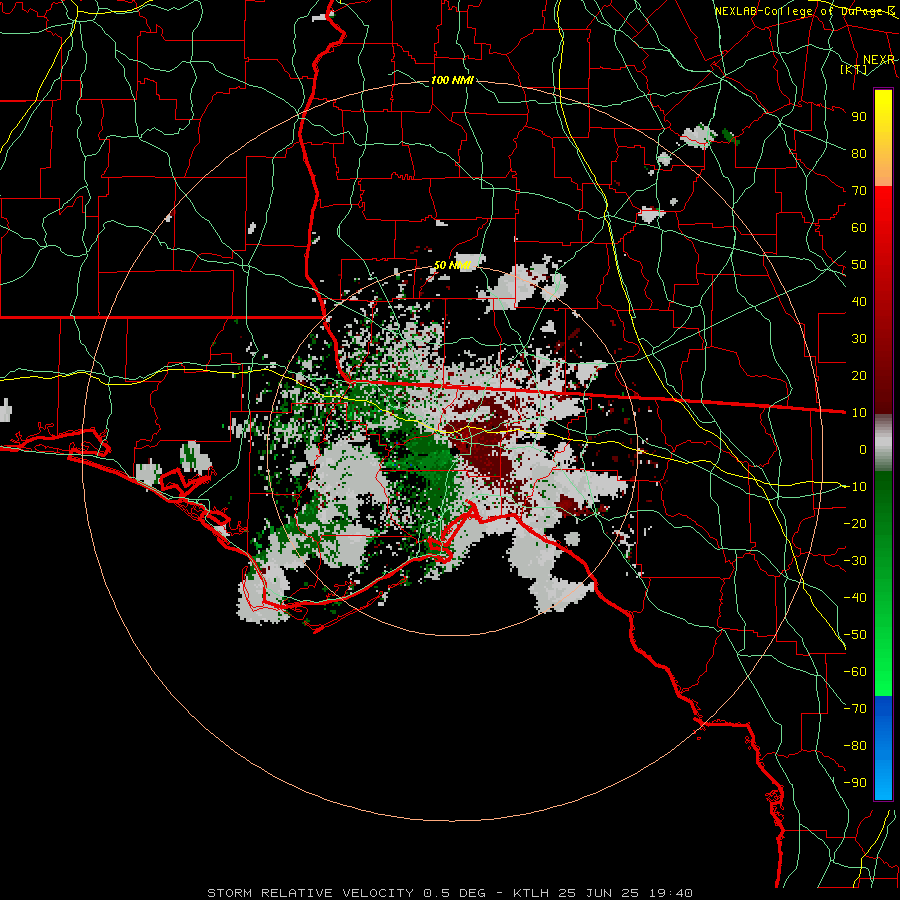Screen dimensions: 900x900
Task: Click the "NEXR" label above the scale
Action: coord(879,60)
